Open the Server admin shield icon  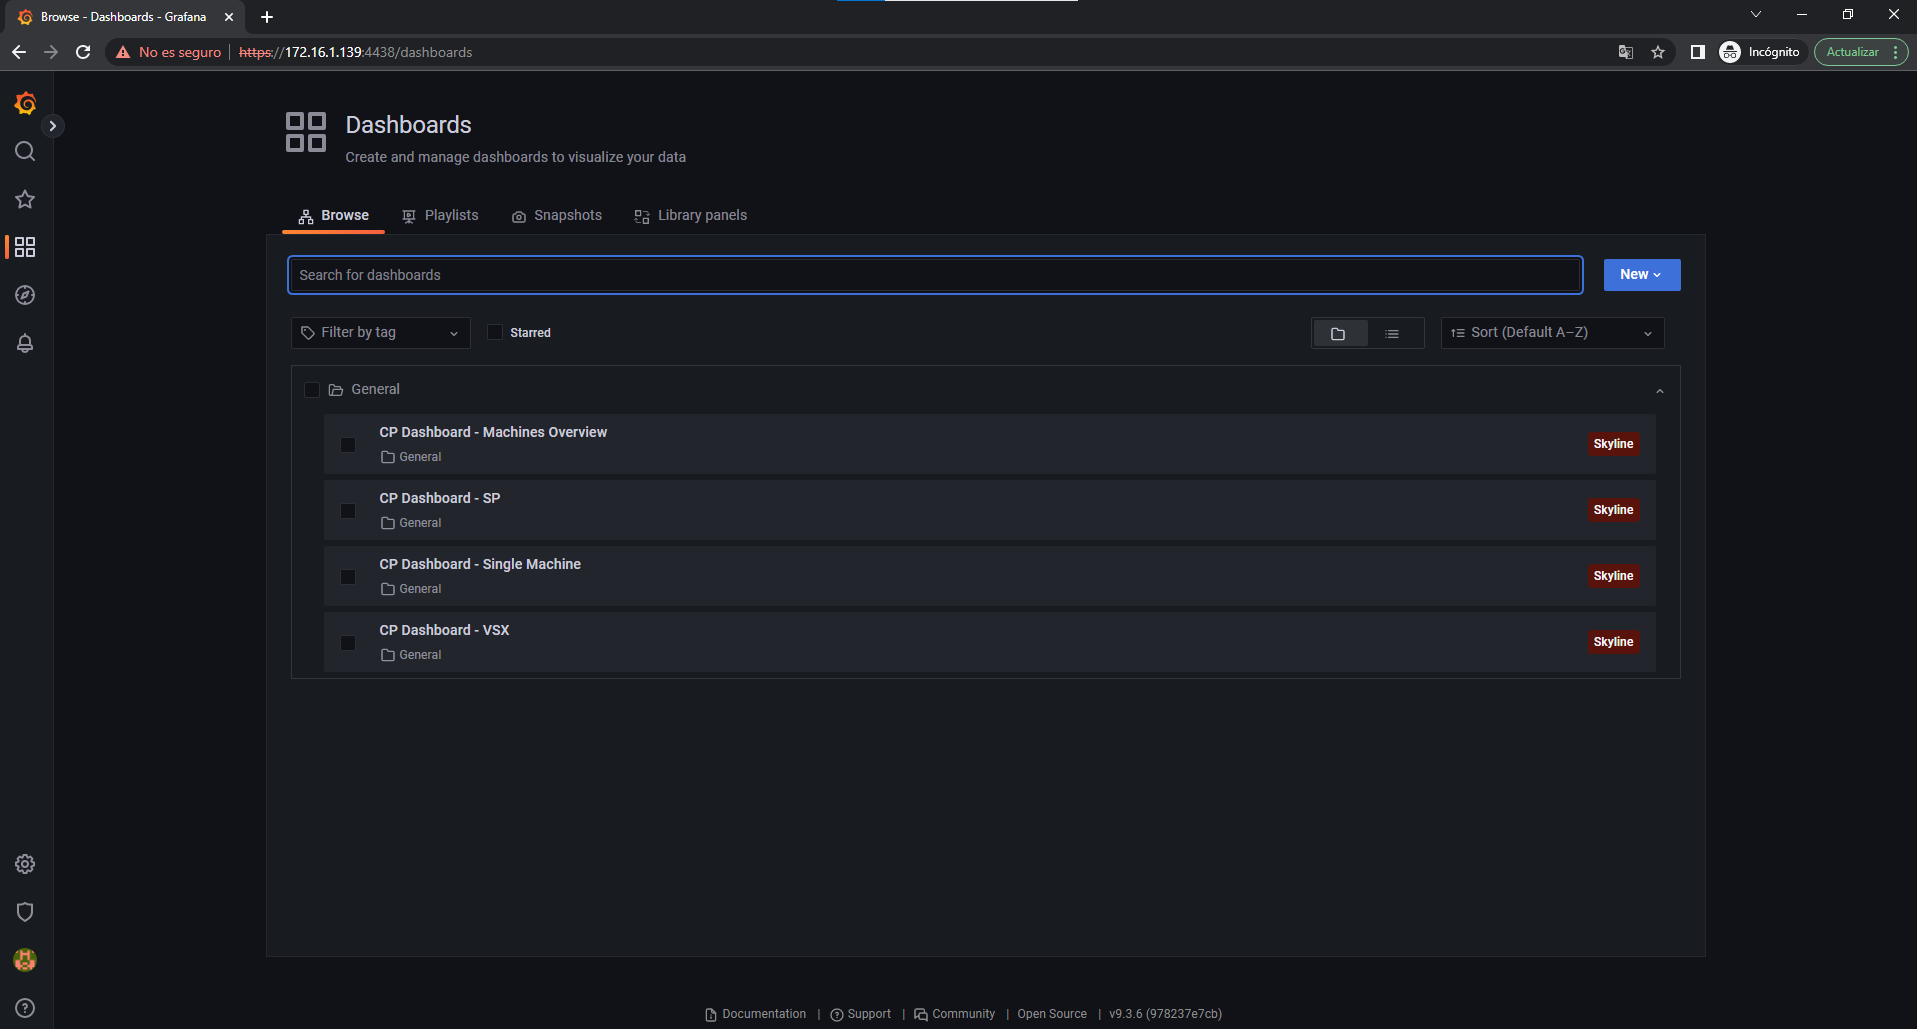point(25,912)
